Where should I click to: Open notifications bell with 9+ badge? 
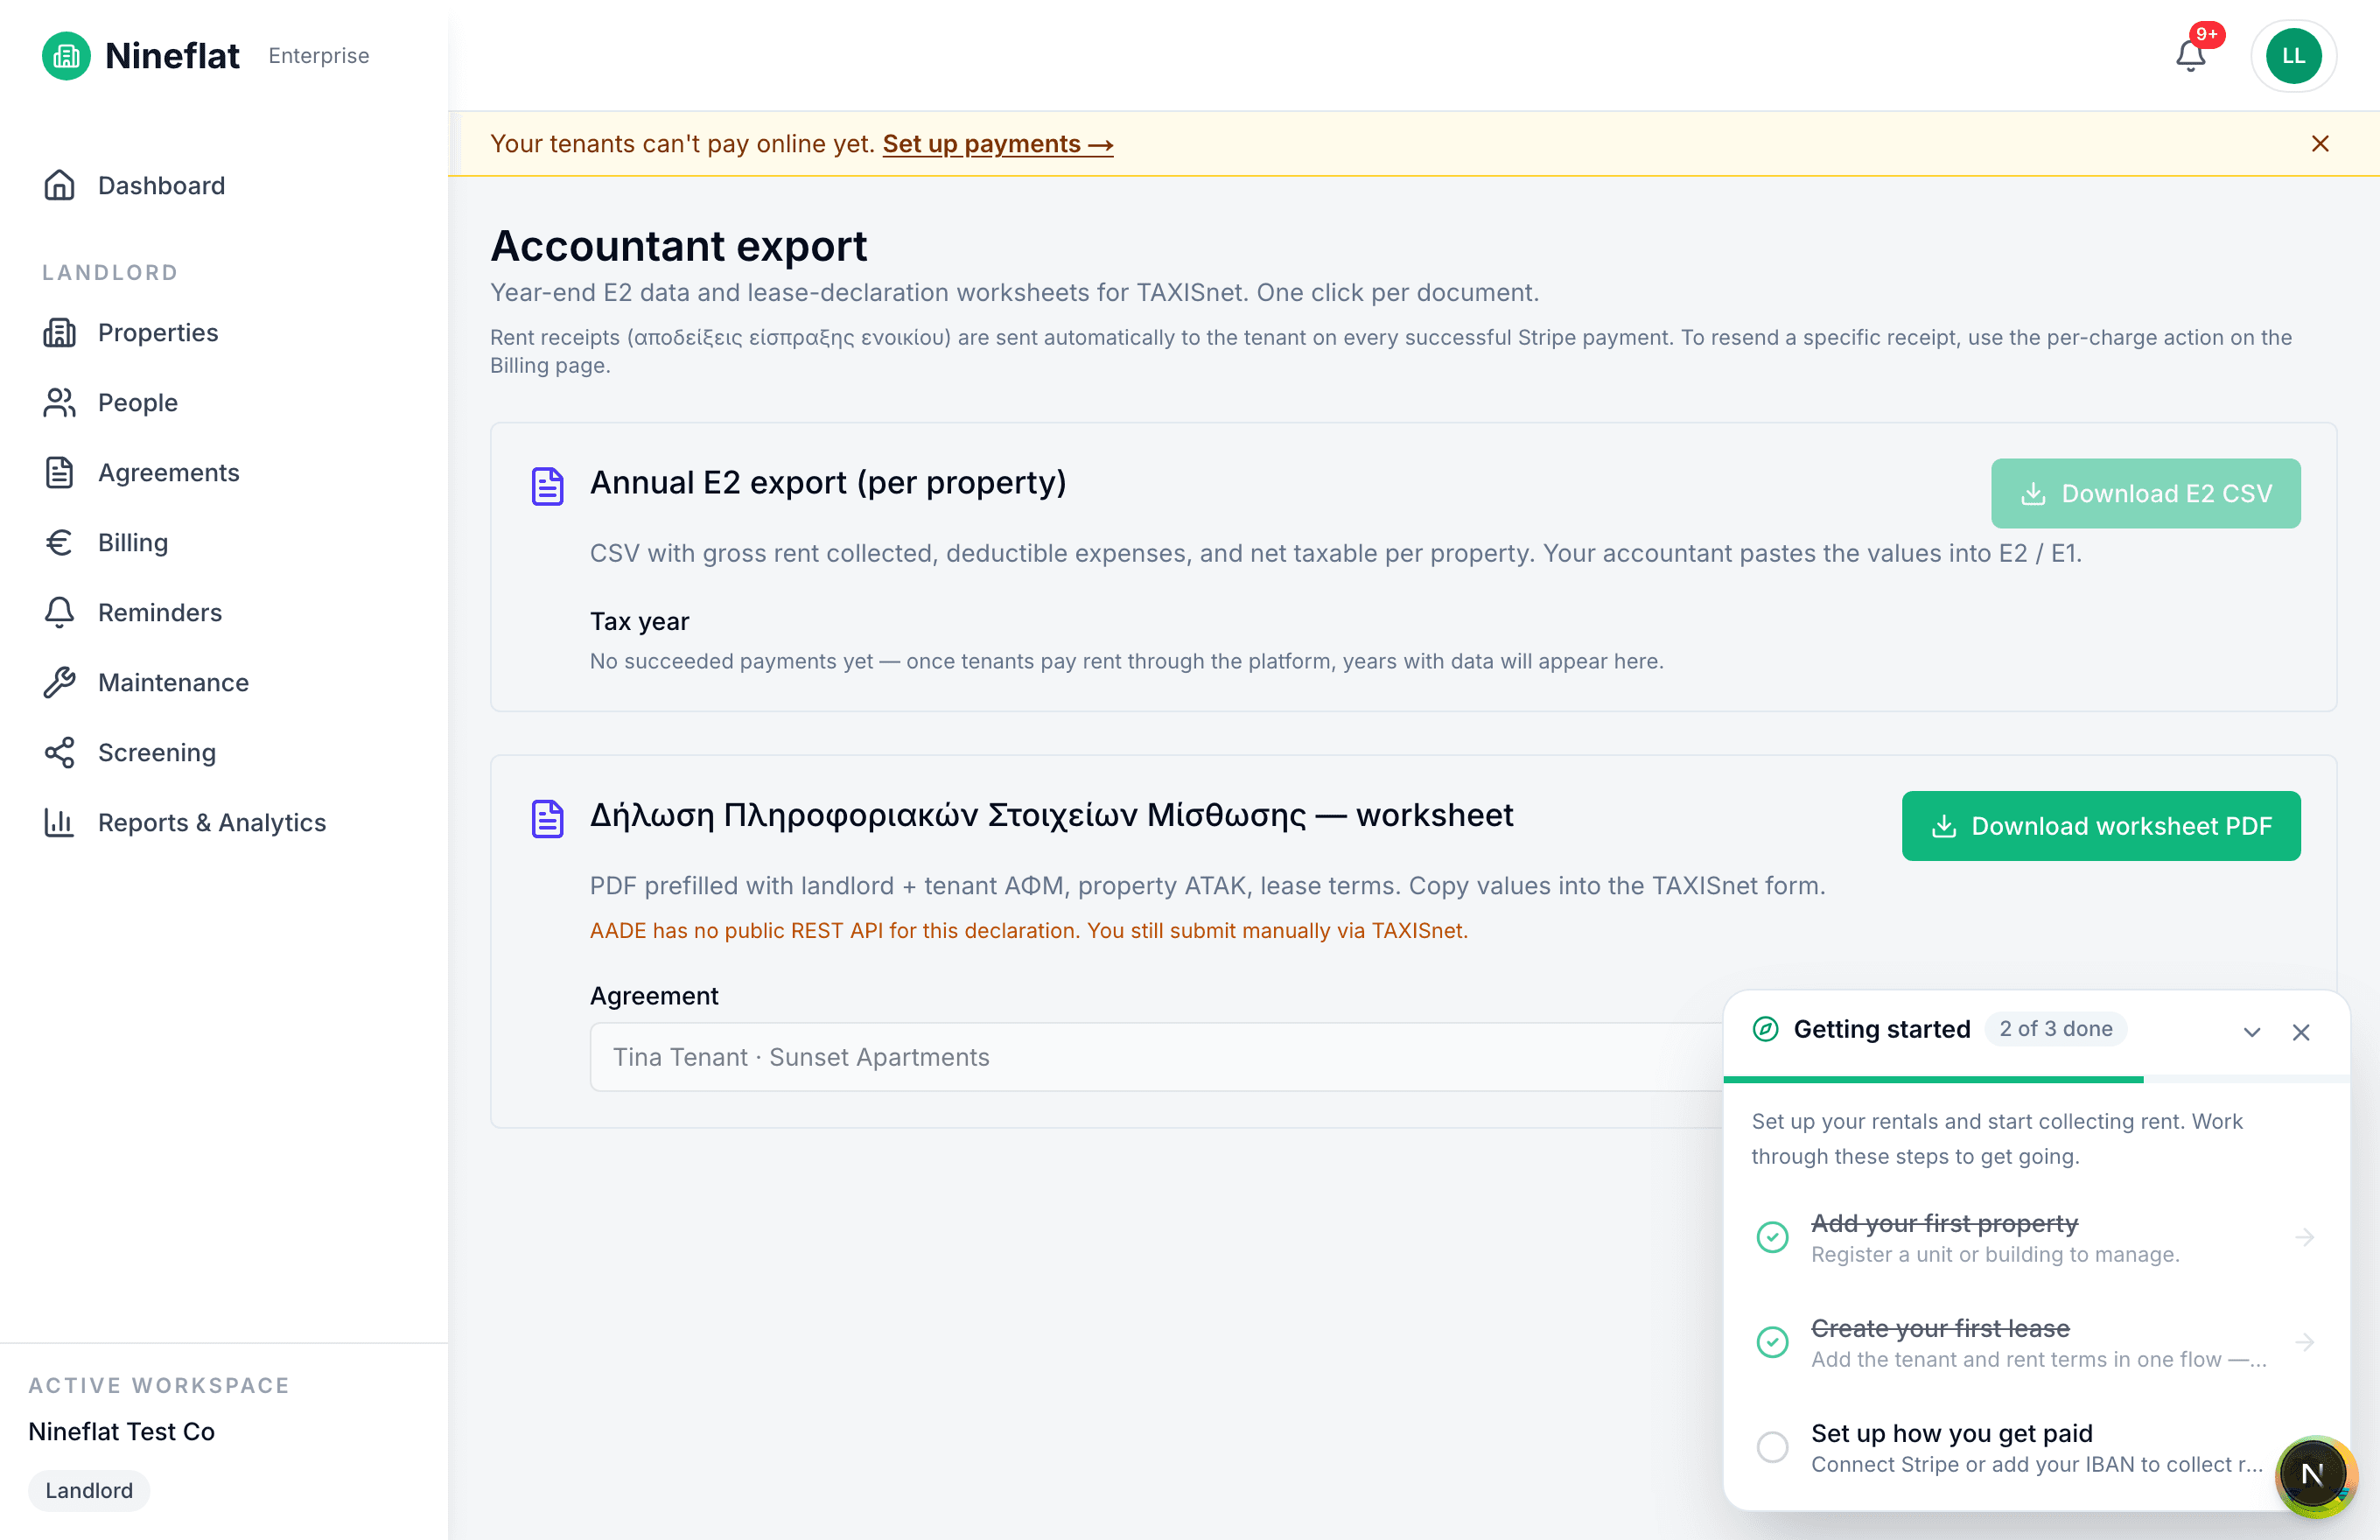coord(2191,56)
